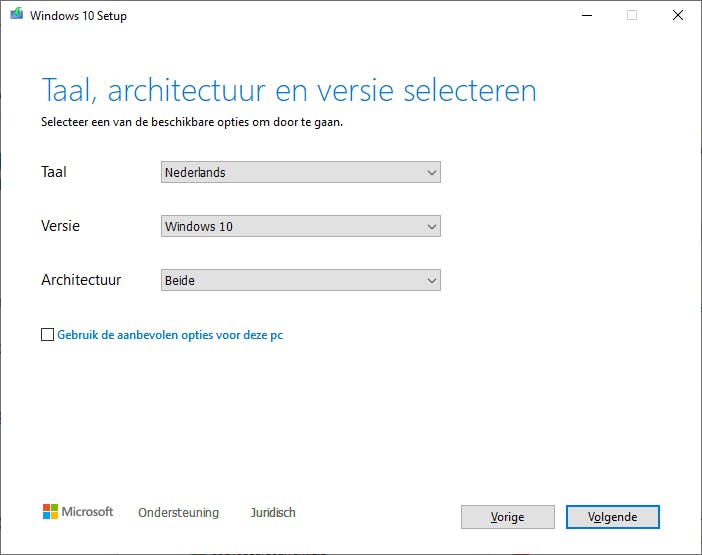Click the Microsoft four-color logo
This screenshot has height=555, width=702.
[50, 512]
